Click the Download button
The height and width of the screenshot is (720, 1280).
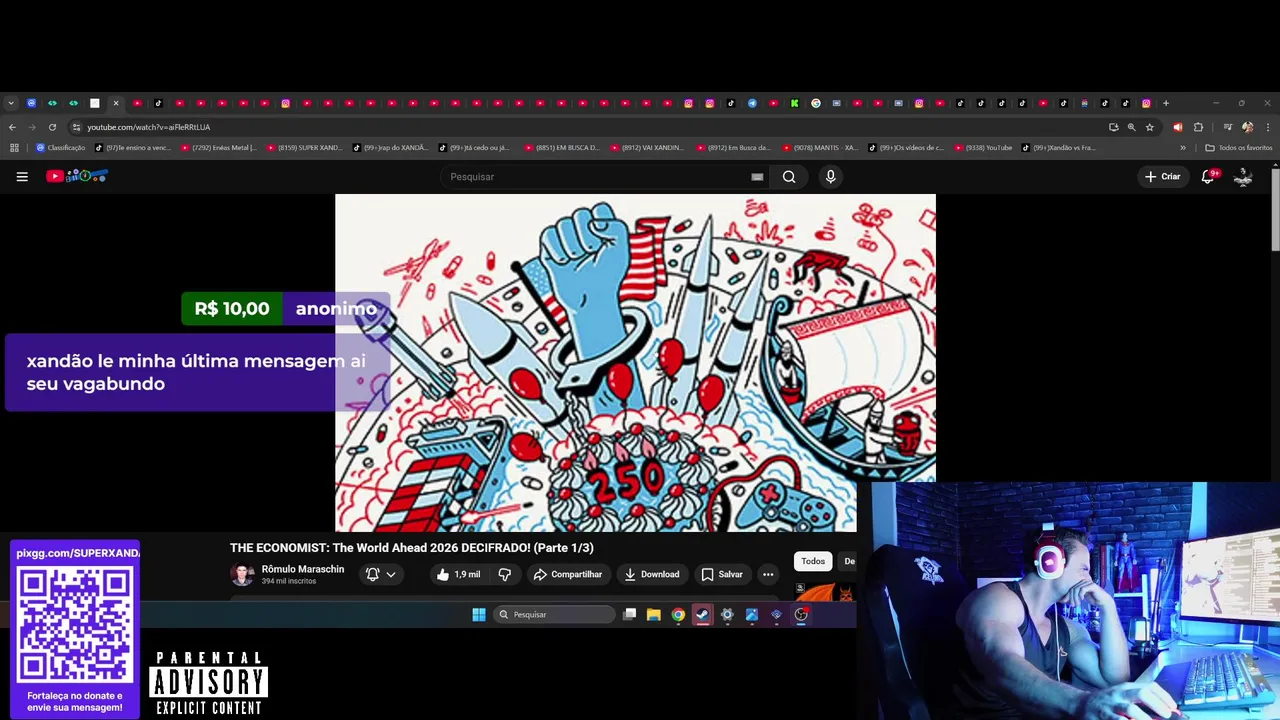pos(652,574)
